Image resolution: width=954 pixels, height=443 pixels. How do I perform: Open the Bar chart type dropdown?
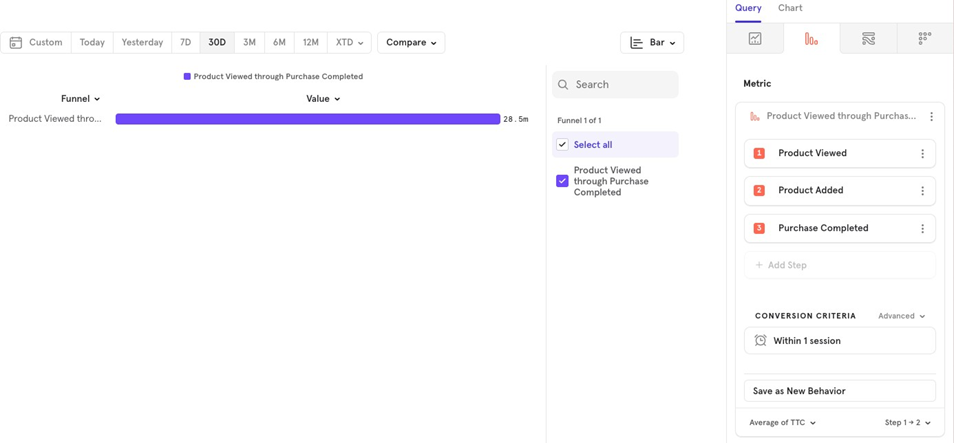coord(652,43)
